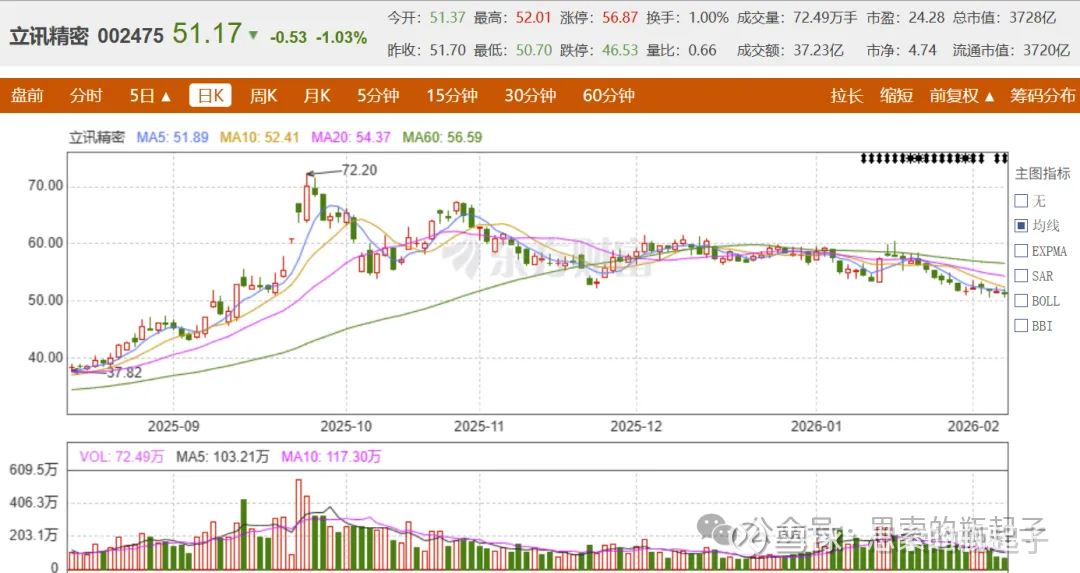Click the 72.20 high price annotation

pos(360,170)
